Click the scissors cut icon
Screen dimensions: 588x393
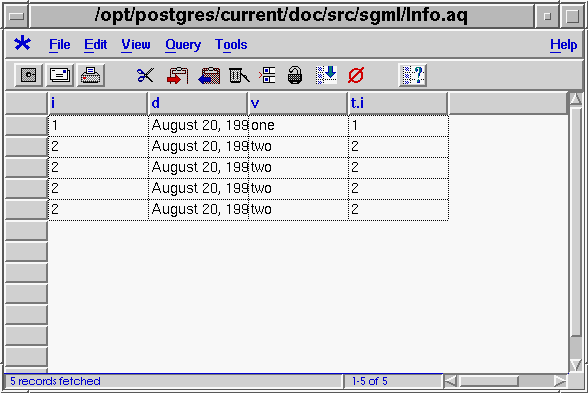click(x=145, y=75)
